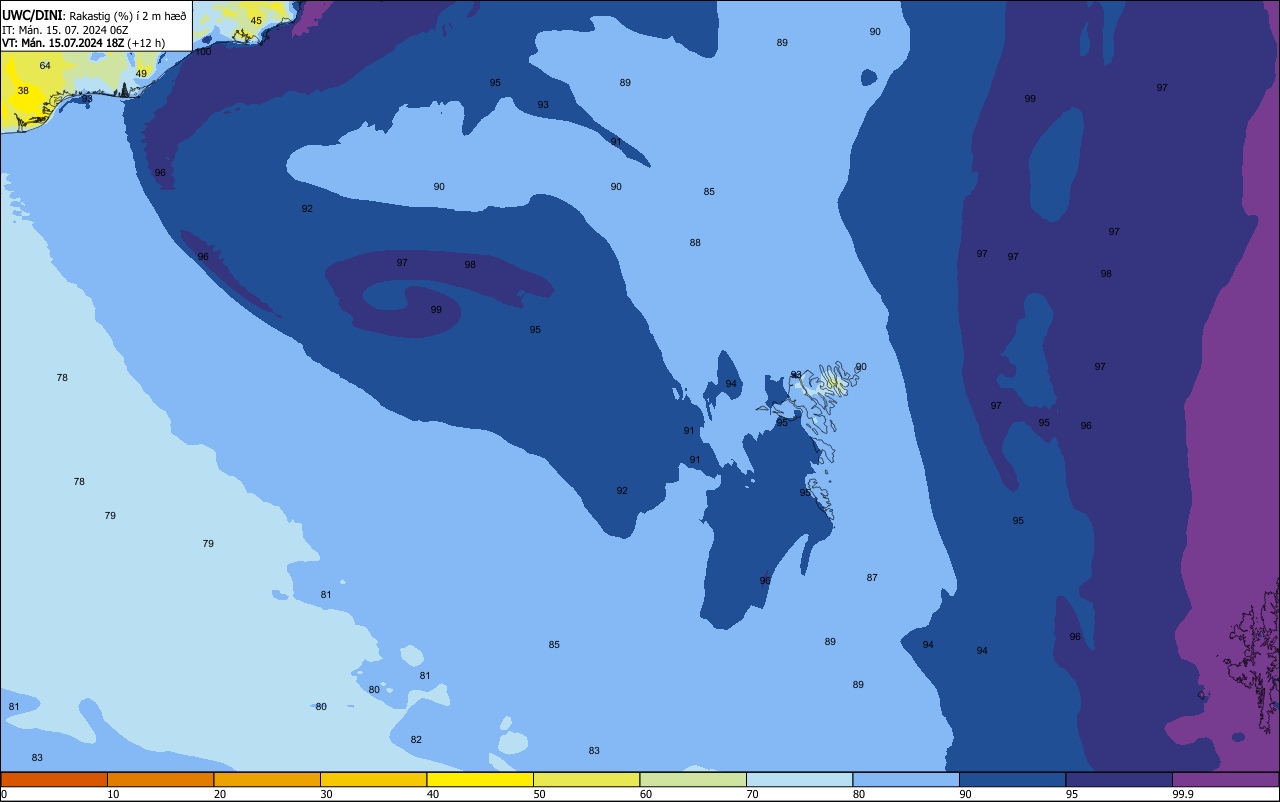Click the '100' humidity value on the map
The height and width of the screenshot is (802, 1280).
coord(203,52)
